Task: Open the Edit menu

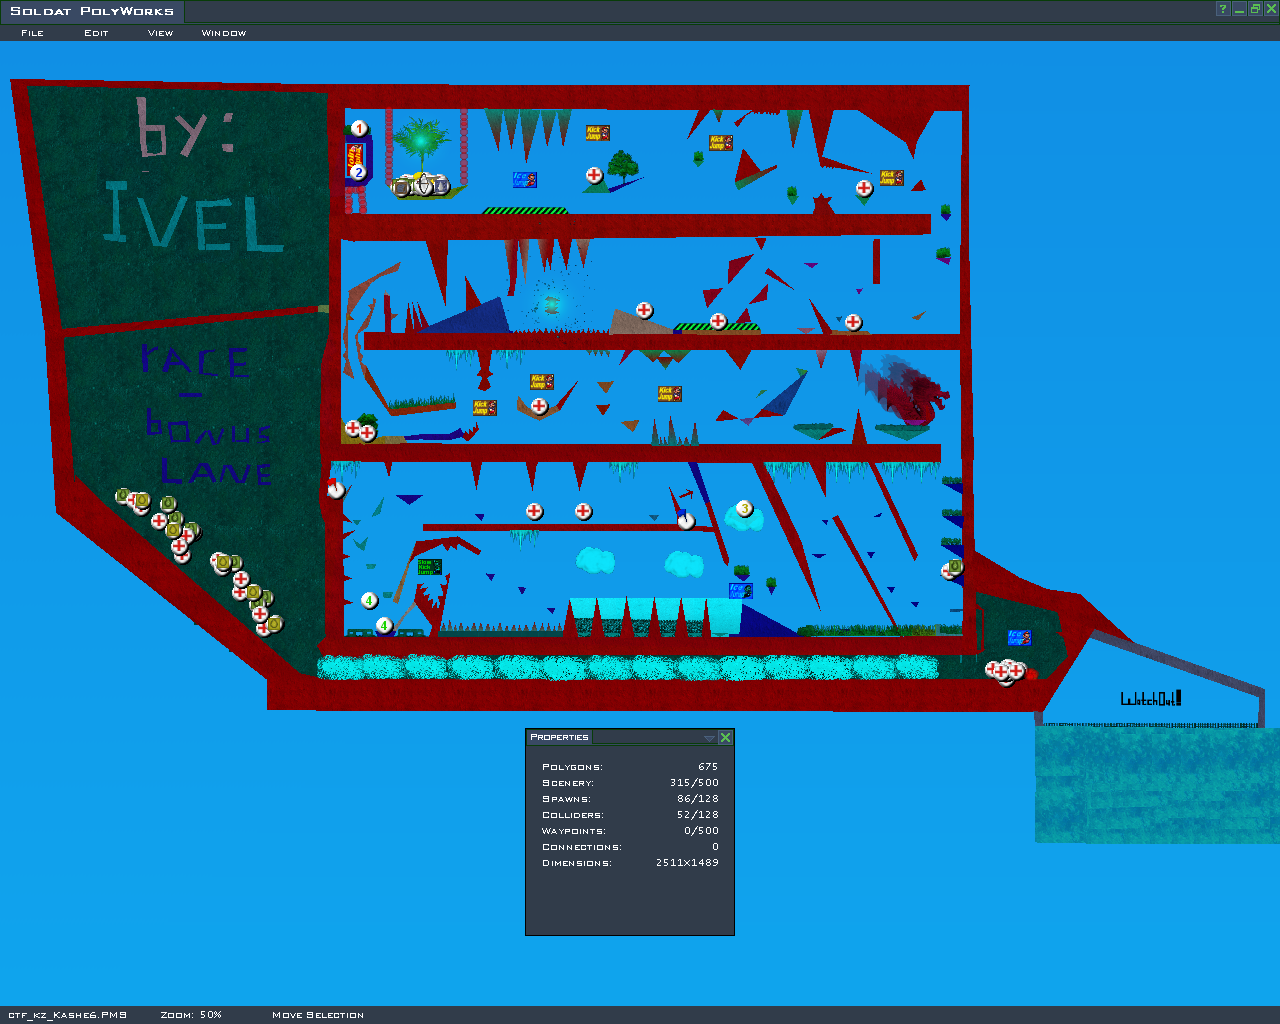Action: [x=96, y=33]
